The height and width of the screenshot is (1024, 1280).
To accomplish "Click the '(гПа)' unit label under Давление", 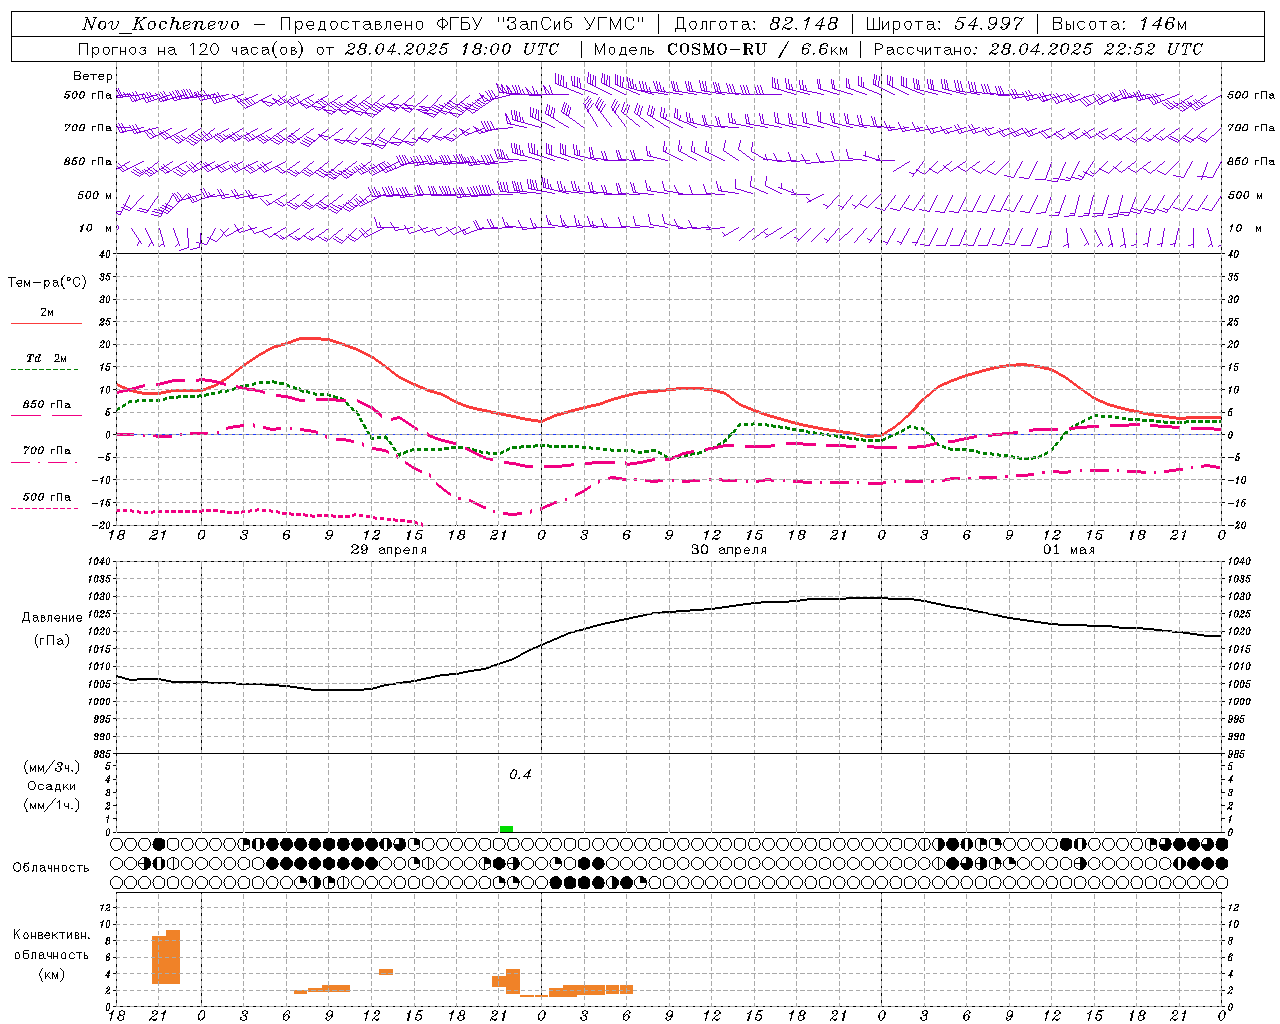I will point(52,641).
